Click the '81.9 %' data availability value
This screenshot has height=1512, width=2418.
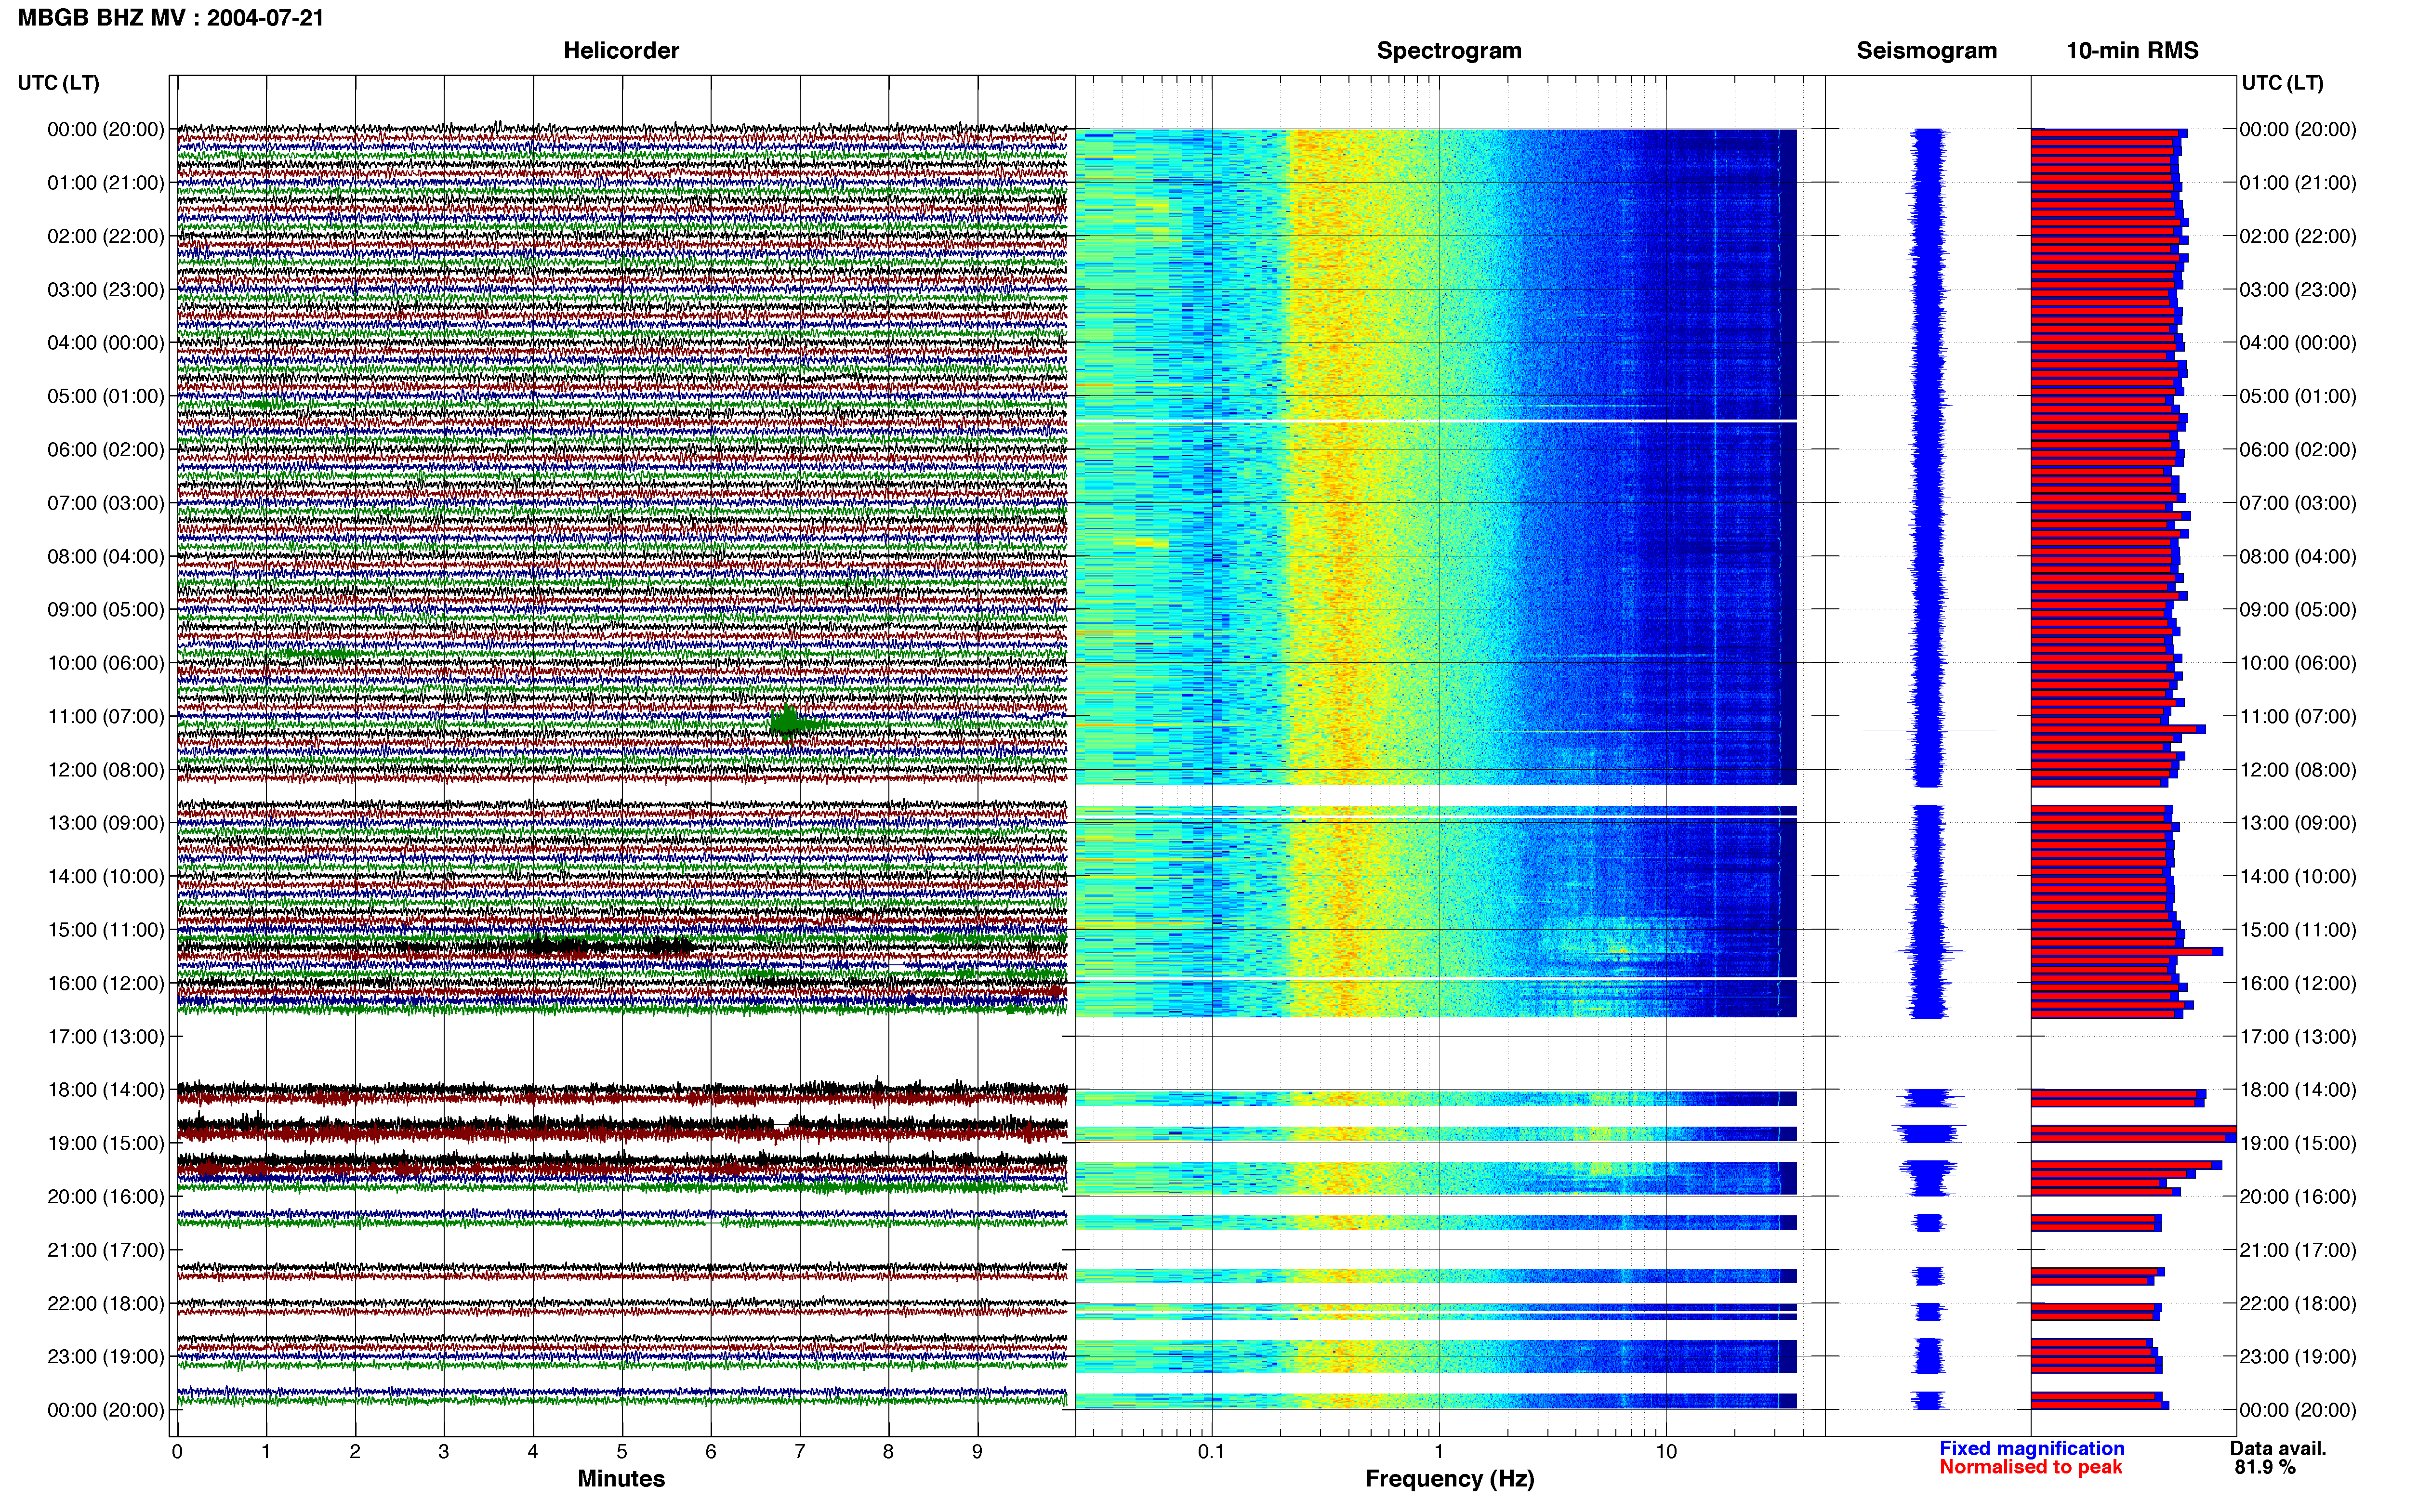click(x=2265, y=1467)
